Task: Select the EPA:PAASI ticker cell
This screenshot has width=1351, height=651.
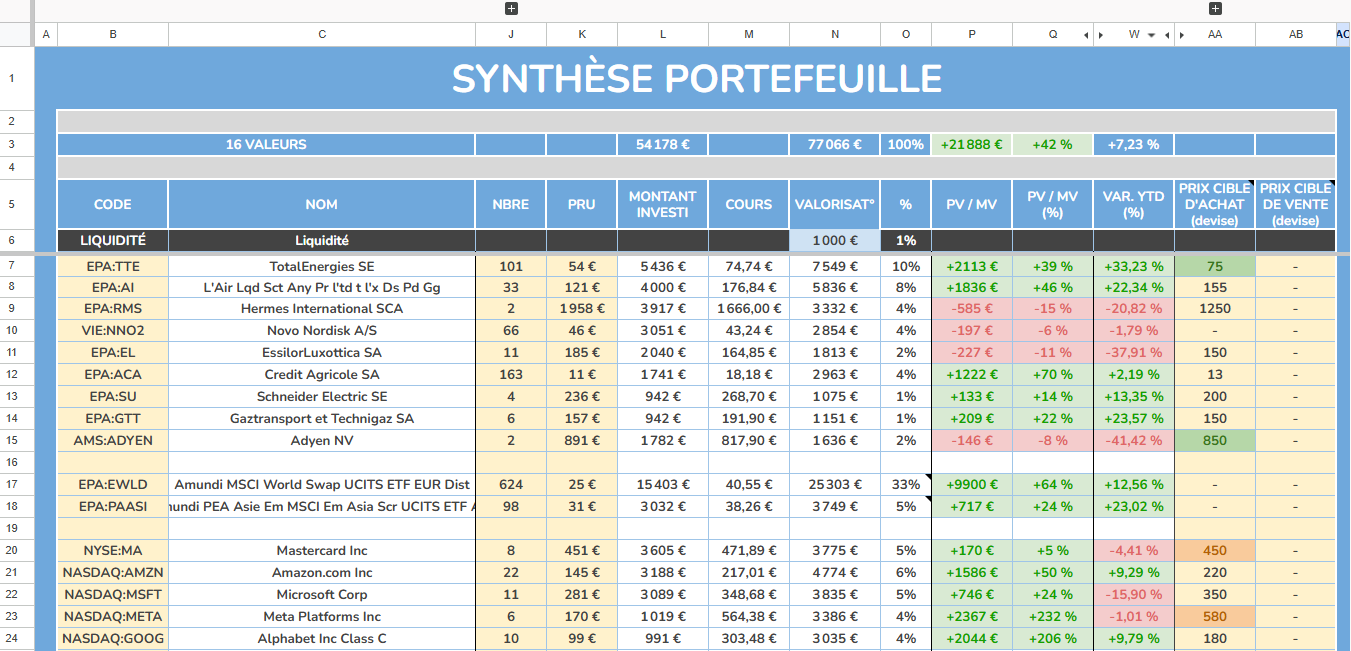Action: coord(113,507)
